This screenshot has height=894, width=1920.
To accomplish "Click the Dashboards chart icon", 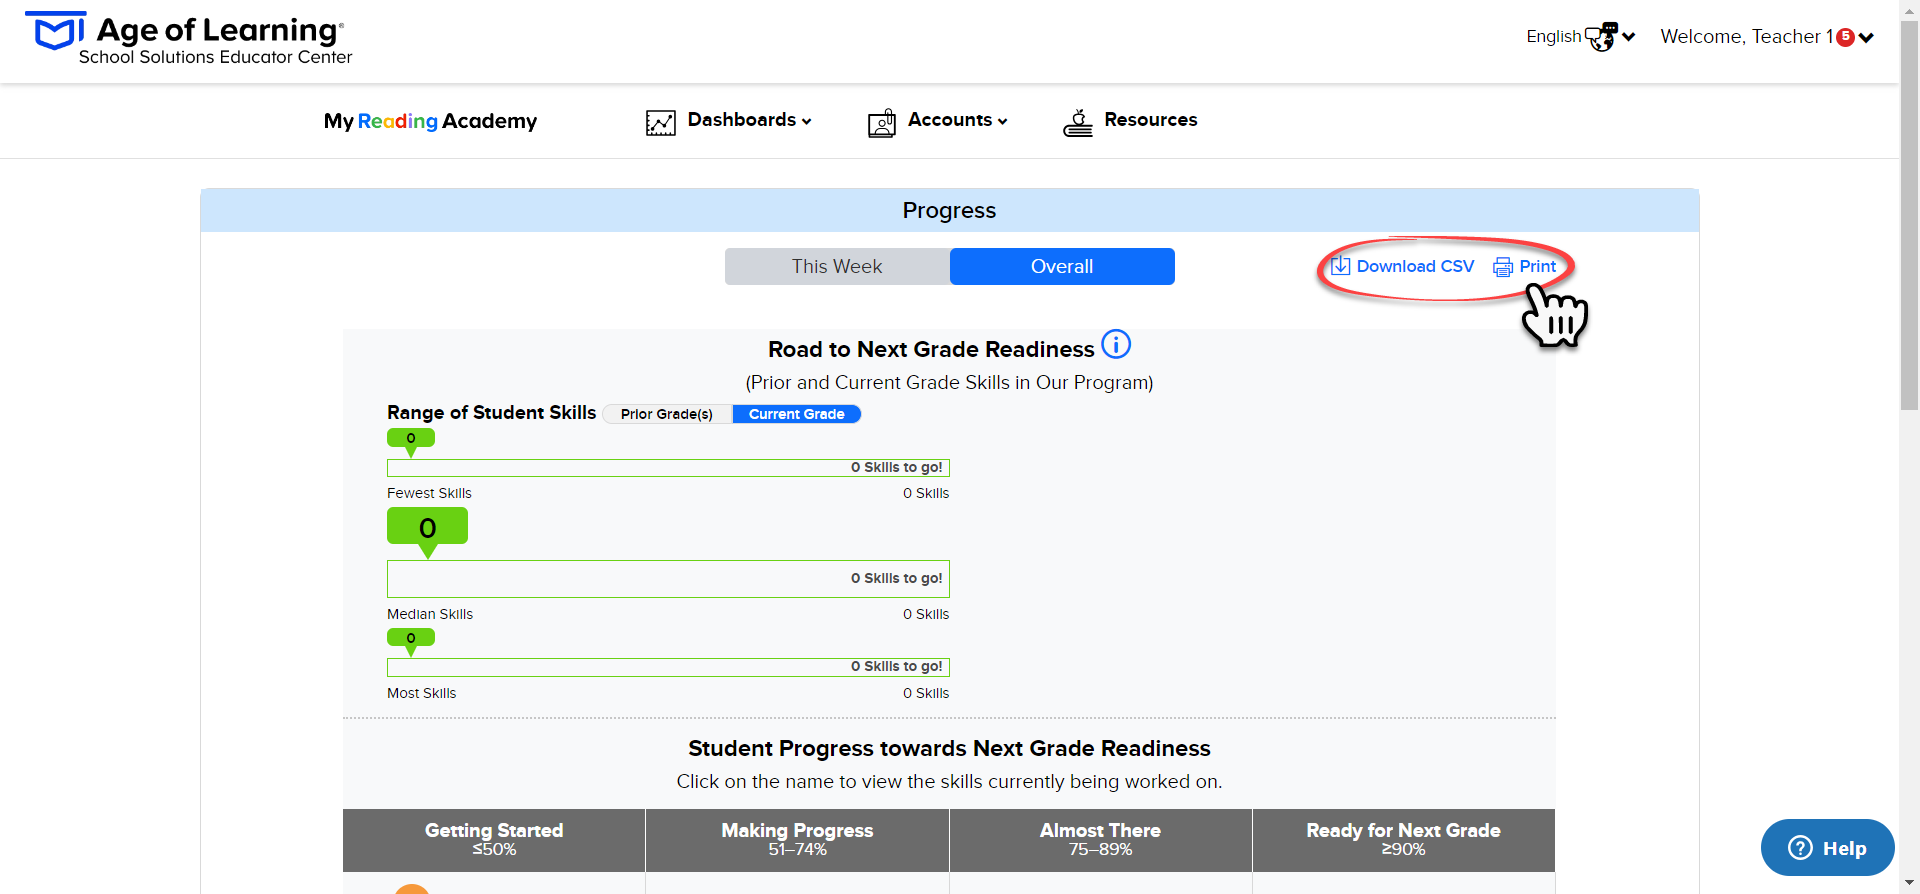I will point(661,122).
